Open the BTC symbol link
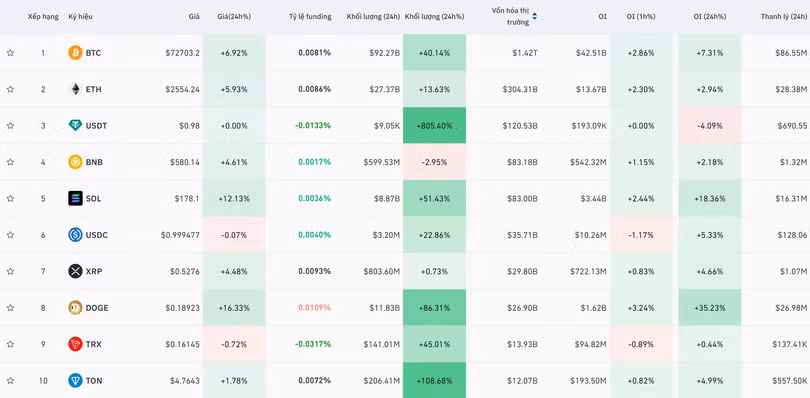The image size is (810, 398). click(x=94, y=53)
